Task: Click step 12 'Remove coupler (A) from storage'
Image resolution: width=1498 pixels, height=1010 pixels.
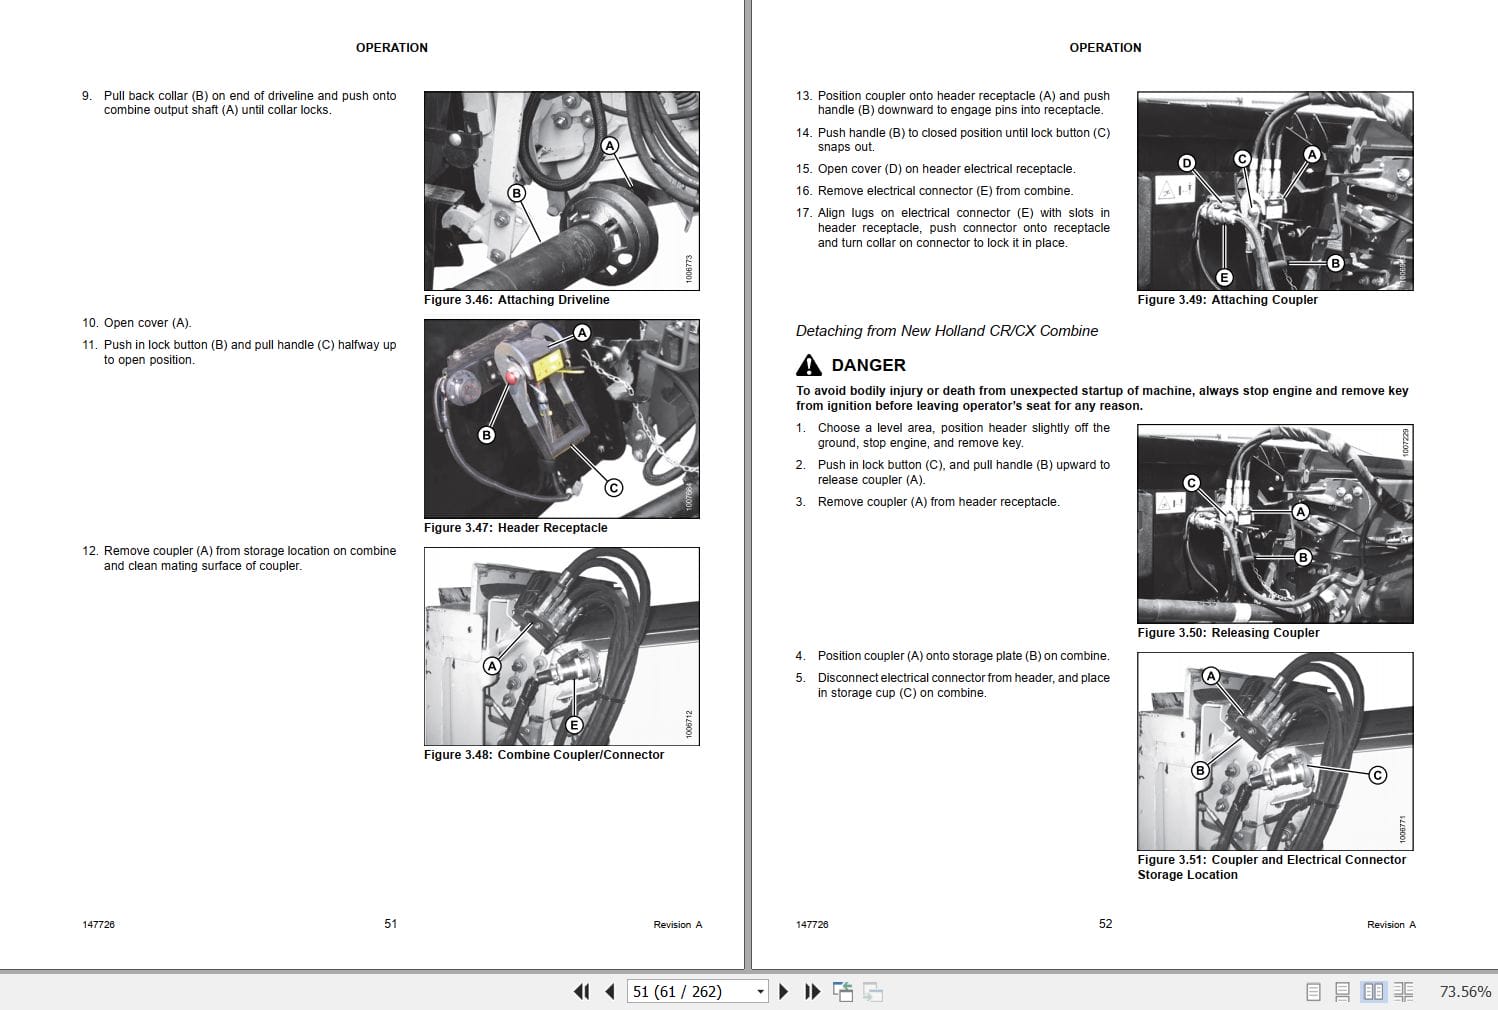Action: tap(250, 558)
